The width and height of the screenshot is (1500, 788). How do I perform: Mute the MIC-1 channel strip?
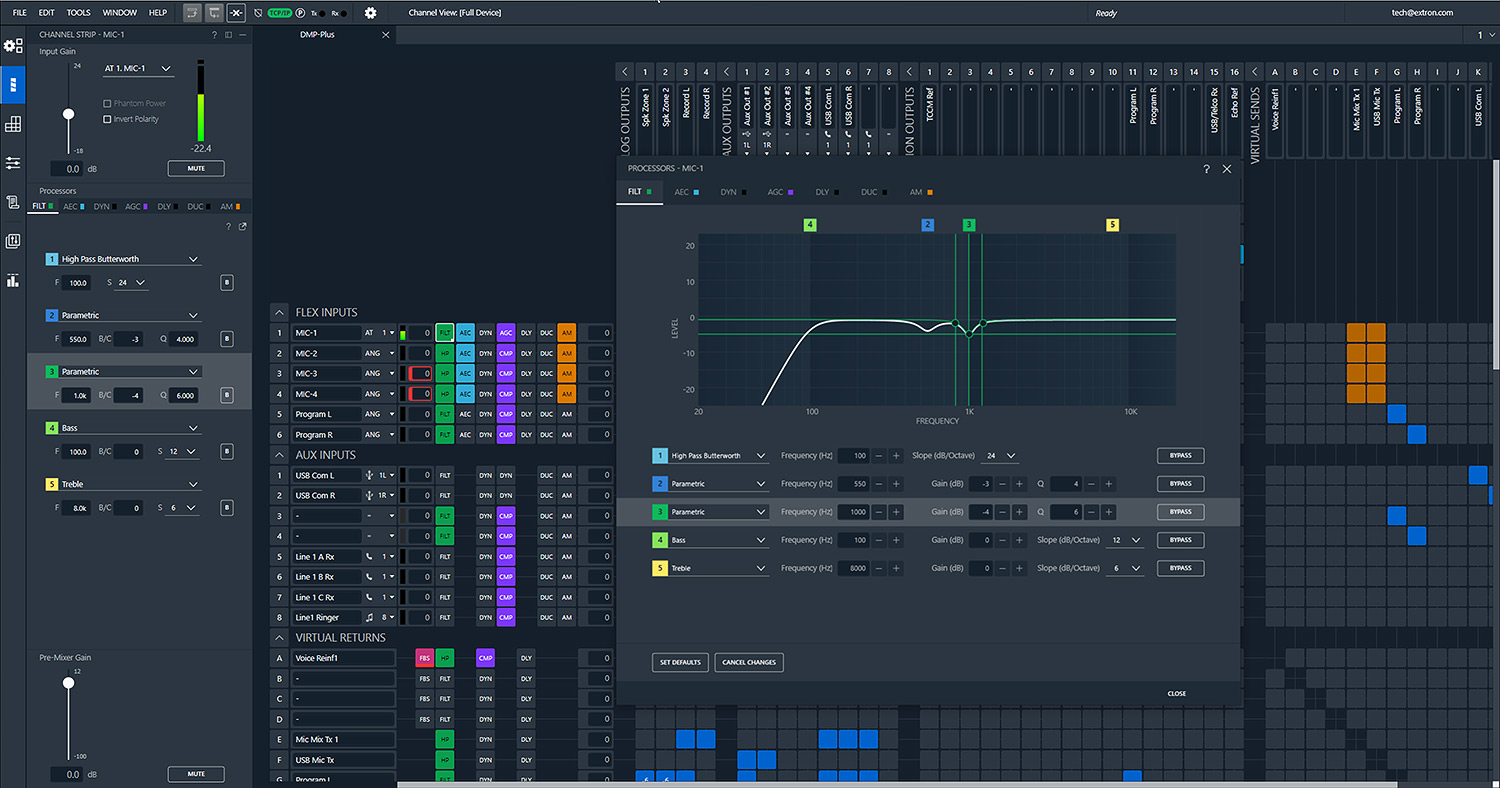pos(196,168)
